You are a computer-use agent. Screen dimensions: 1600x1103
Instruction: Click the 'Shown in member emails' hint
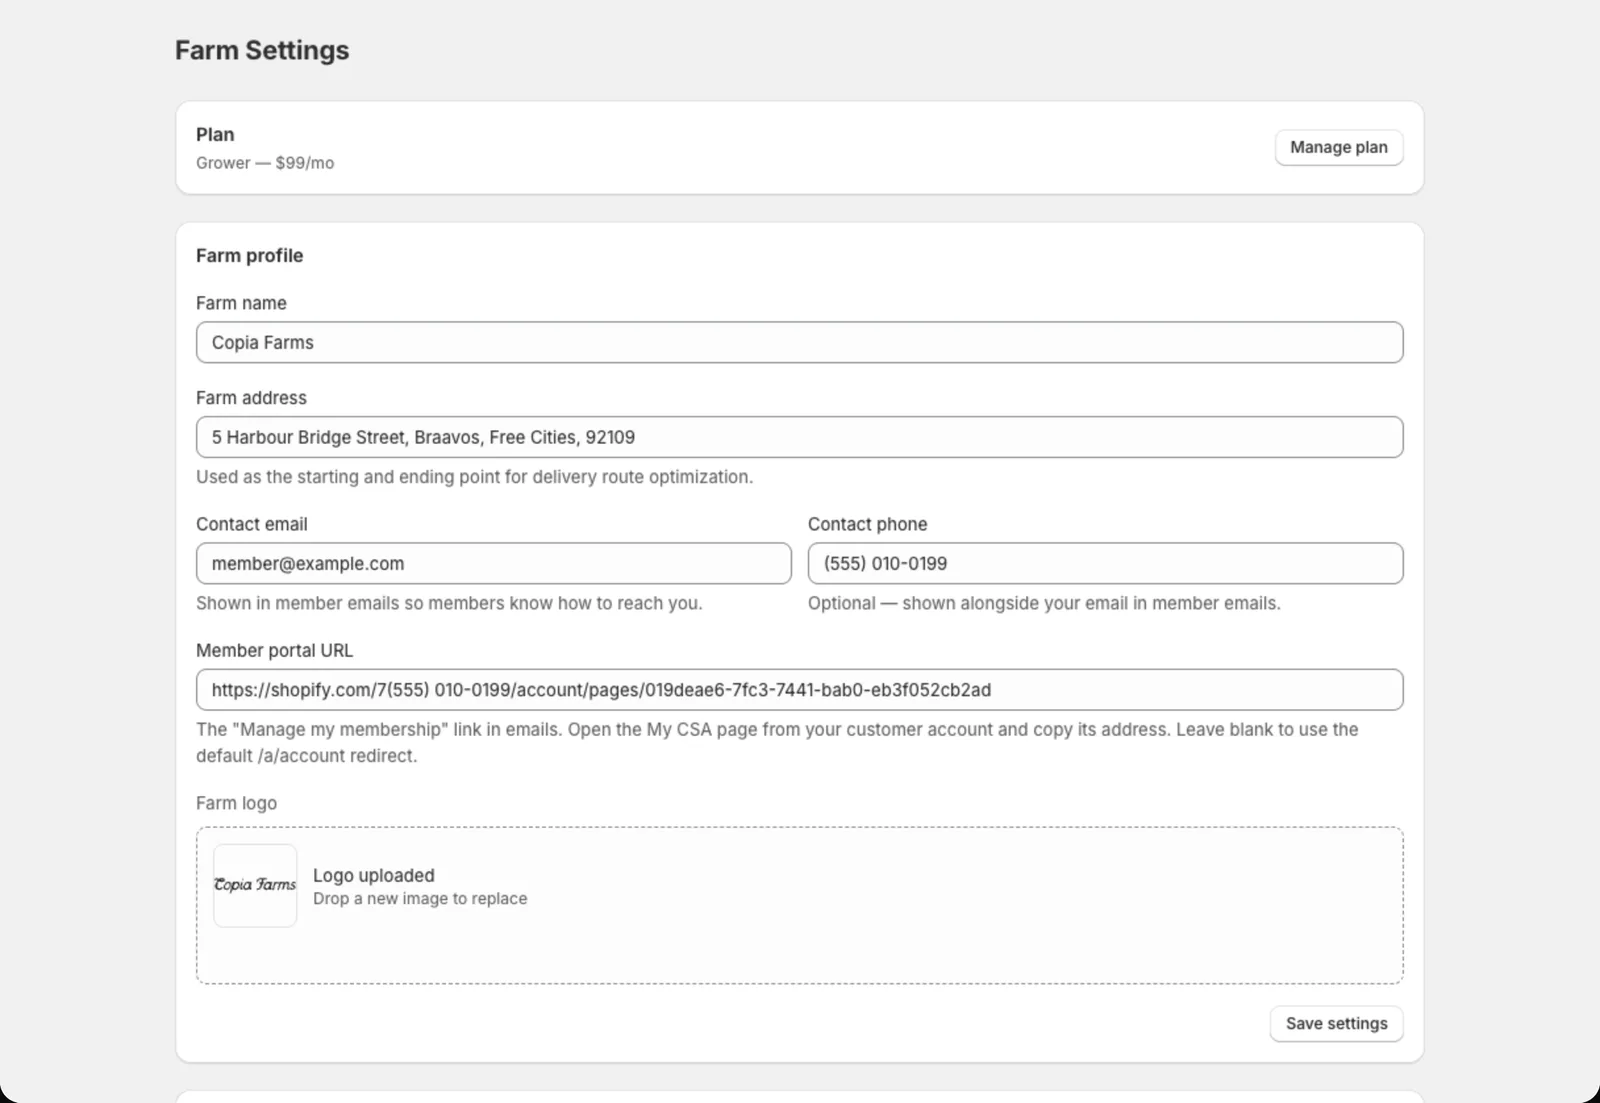coord(449,603)
